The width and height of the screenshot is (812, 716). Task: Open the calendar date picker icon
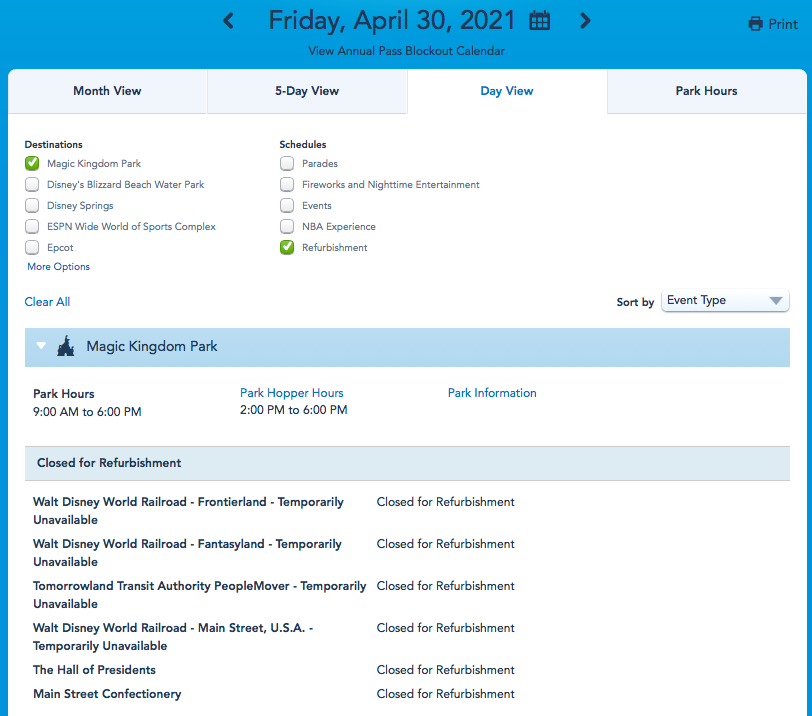(540, 21)
